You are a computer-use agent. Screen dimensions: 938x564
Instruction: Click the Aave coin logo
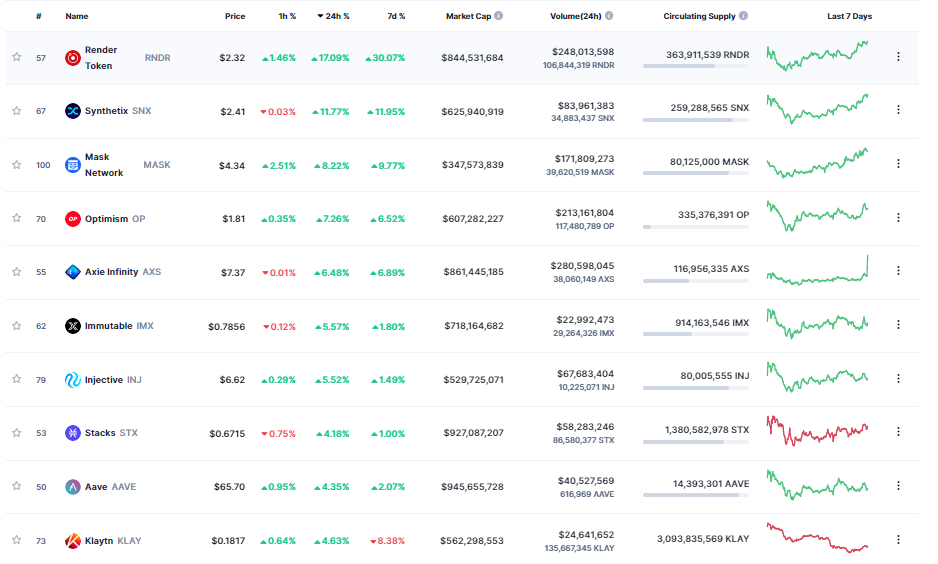point(73,487)
